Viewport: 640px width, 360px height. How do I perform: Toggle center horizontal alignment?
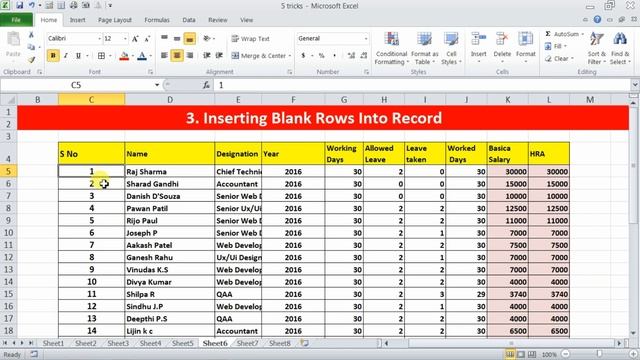pos(177,55)
